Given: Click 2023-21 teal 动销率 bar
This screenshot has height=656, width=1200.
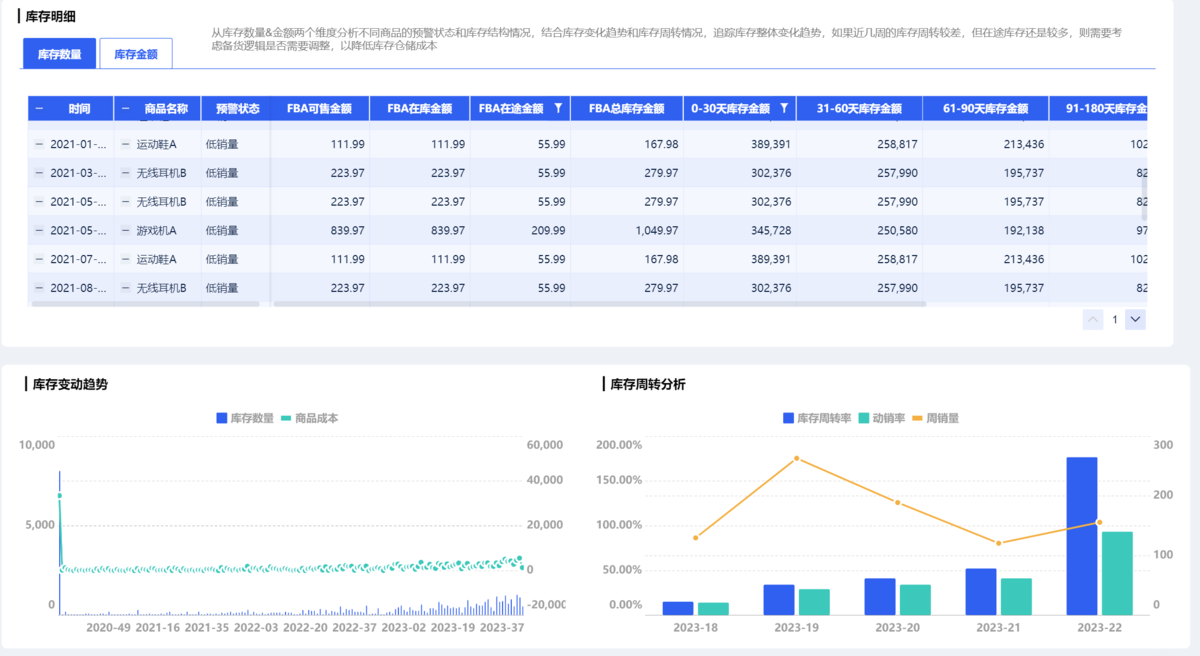Looking at the screenshot, I should coord(1016,597).
